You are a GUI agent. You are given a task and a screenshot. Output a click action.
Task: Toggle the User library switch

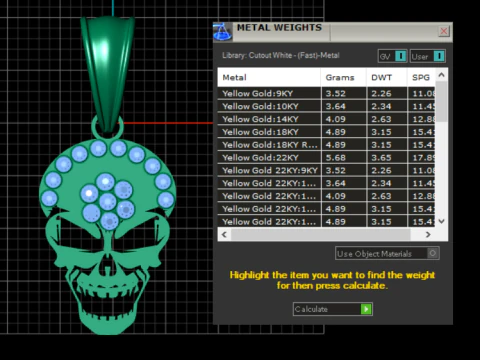pyautogui.click(x=428, y=56)
